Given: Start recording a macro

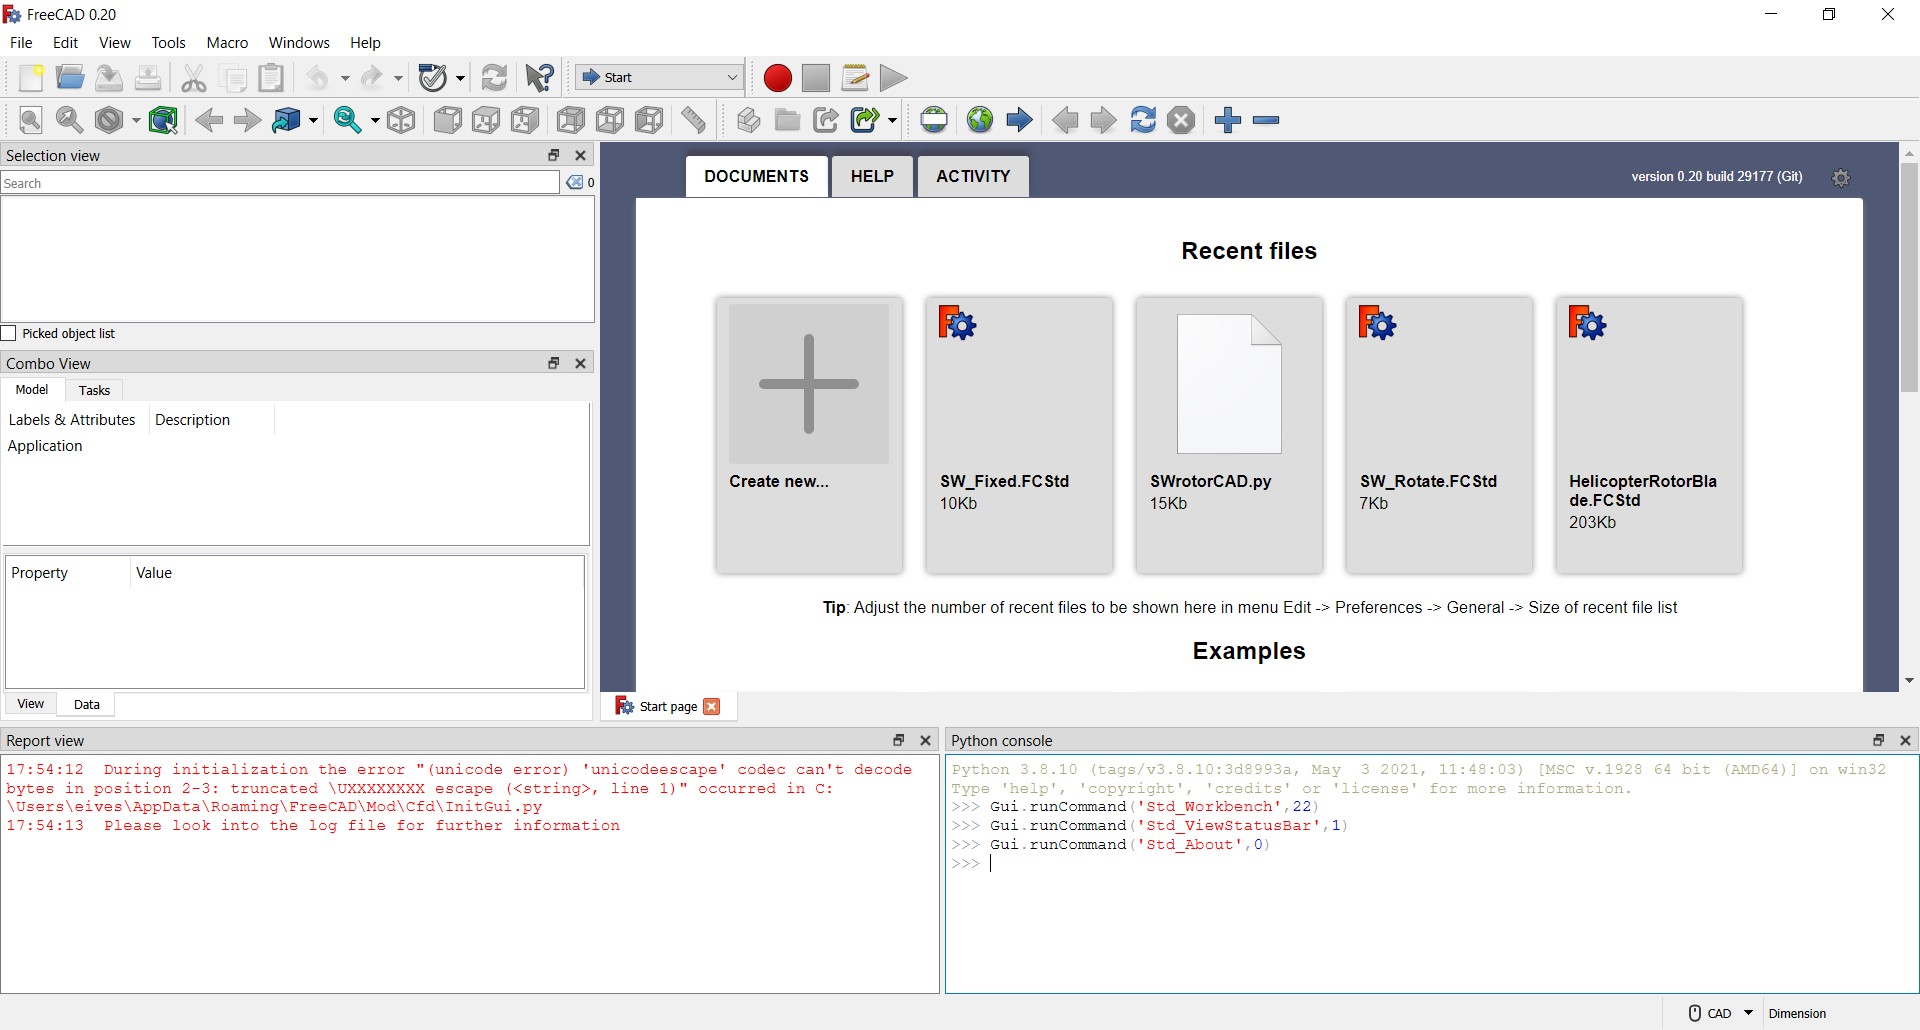Looking at the screenshot, I should tap(777, 78).
